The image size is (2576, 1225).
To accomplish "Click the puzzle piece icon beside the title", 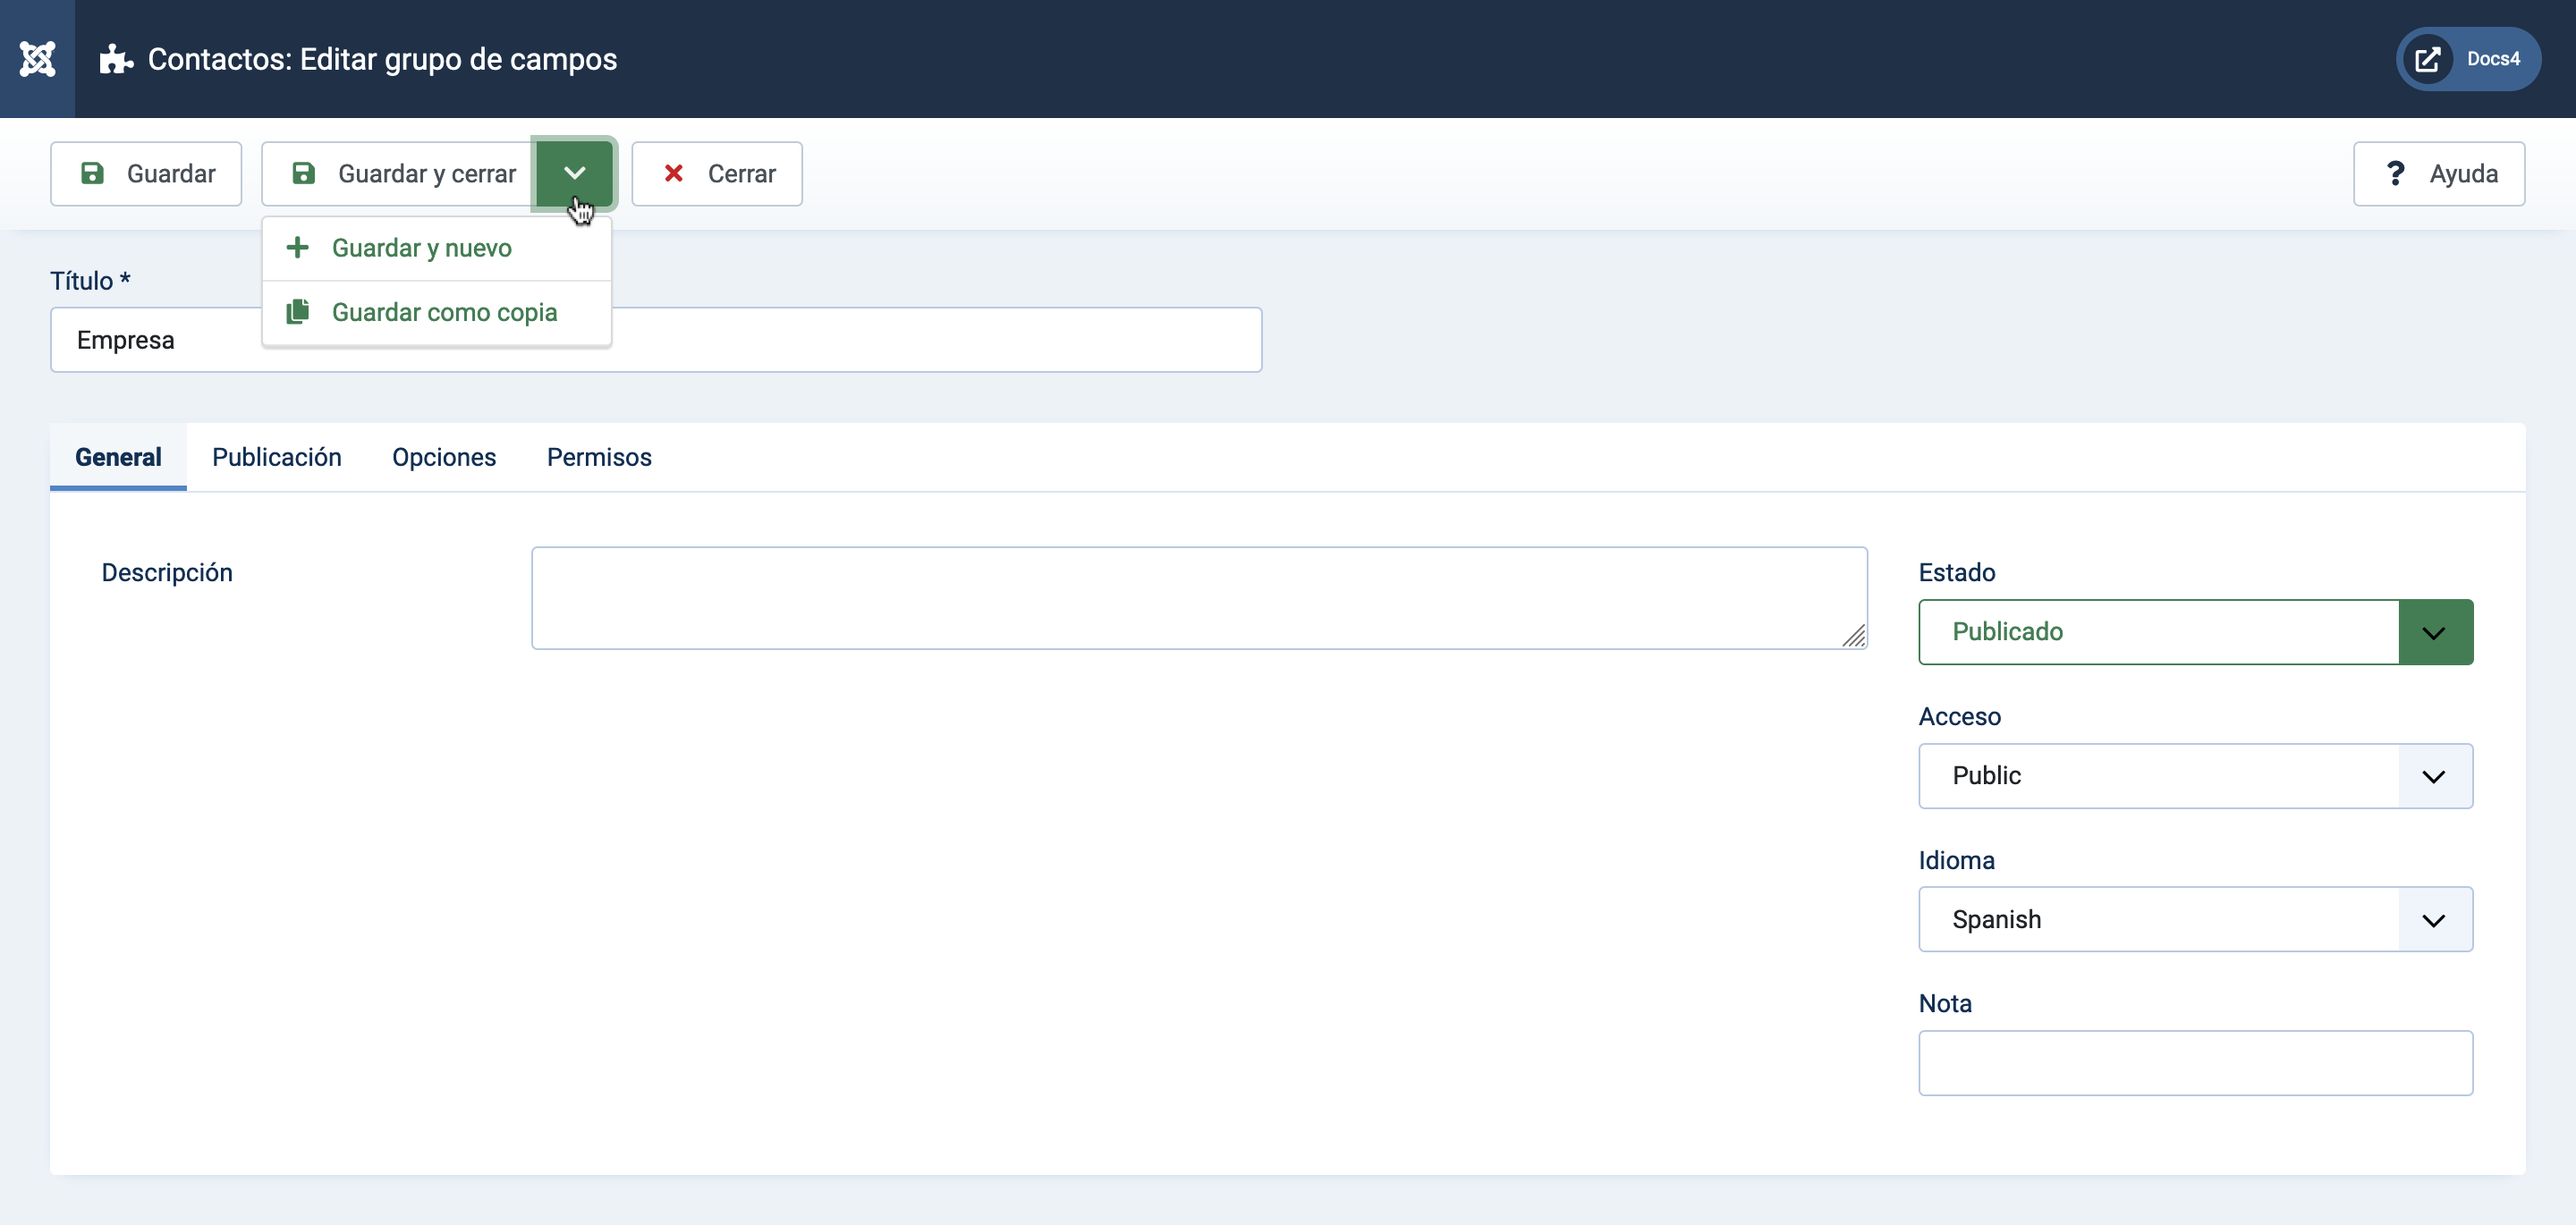I will (x=116, y=59).
